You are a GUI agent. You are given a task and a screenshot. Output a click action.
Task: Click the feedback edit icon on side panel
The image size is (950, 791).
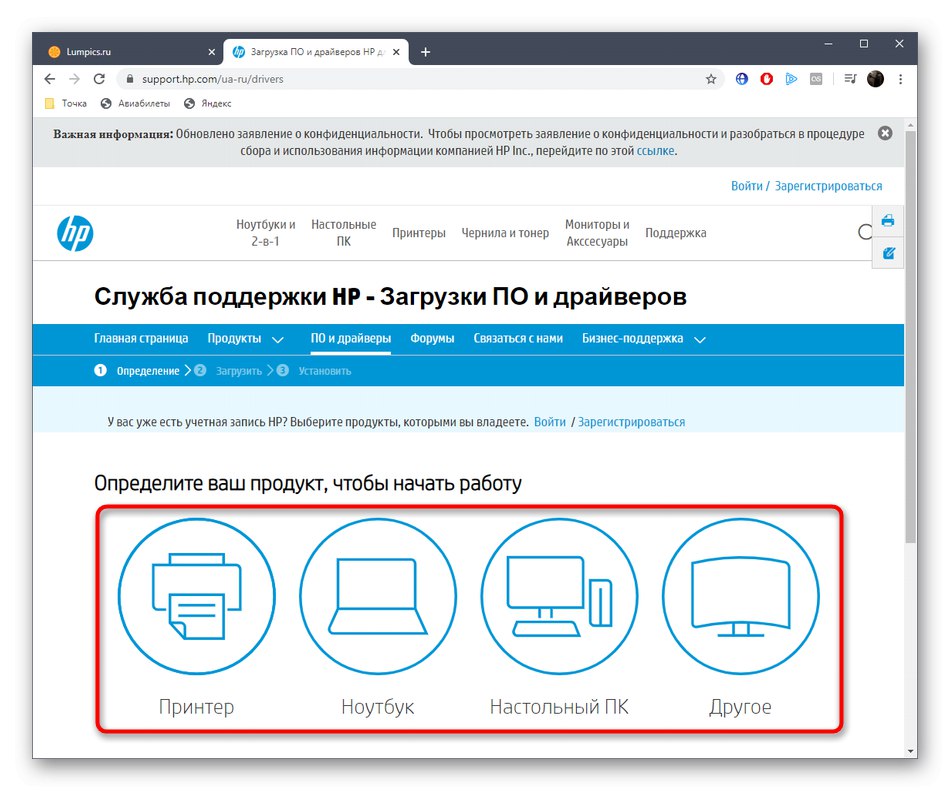888,253
